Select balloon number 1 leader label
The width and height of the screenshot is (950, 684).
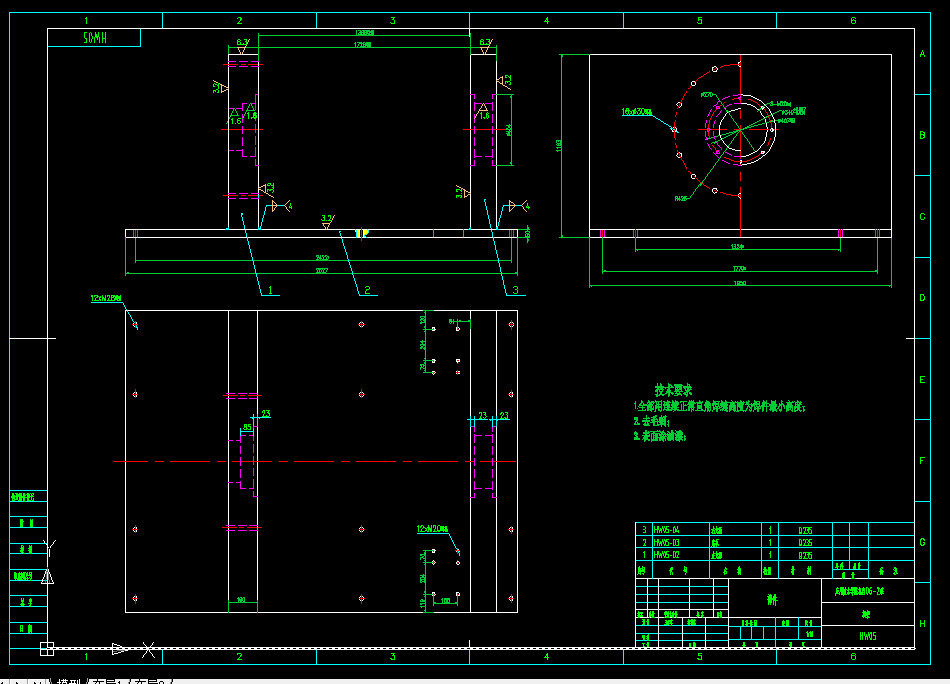270,290
